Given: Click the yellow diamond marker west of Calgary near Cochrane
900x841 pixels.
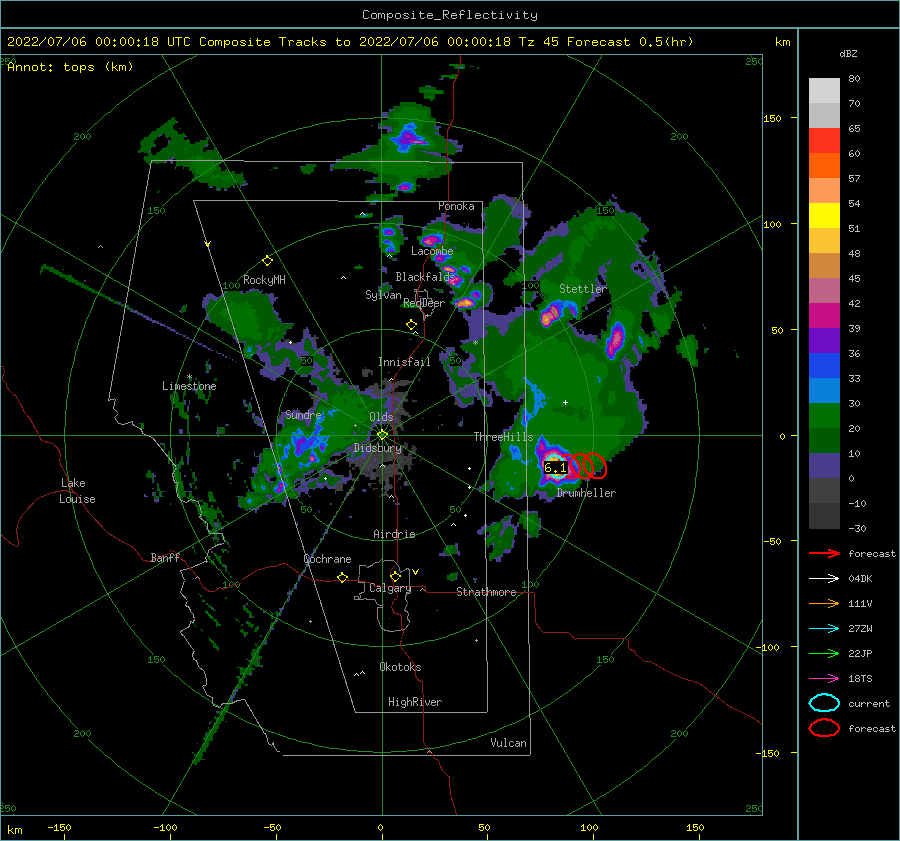Looking at the screenshot, I should pos(342,577).
